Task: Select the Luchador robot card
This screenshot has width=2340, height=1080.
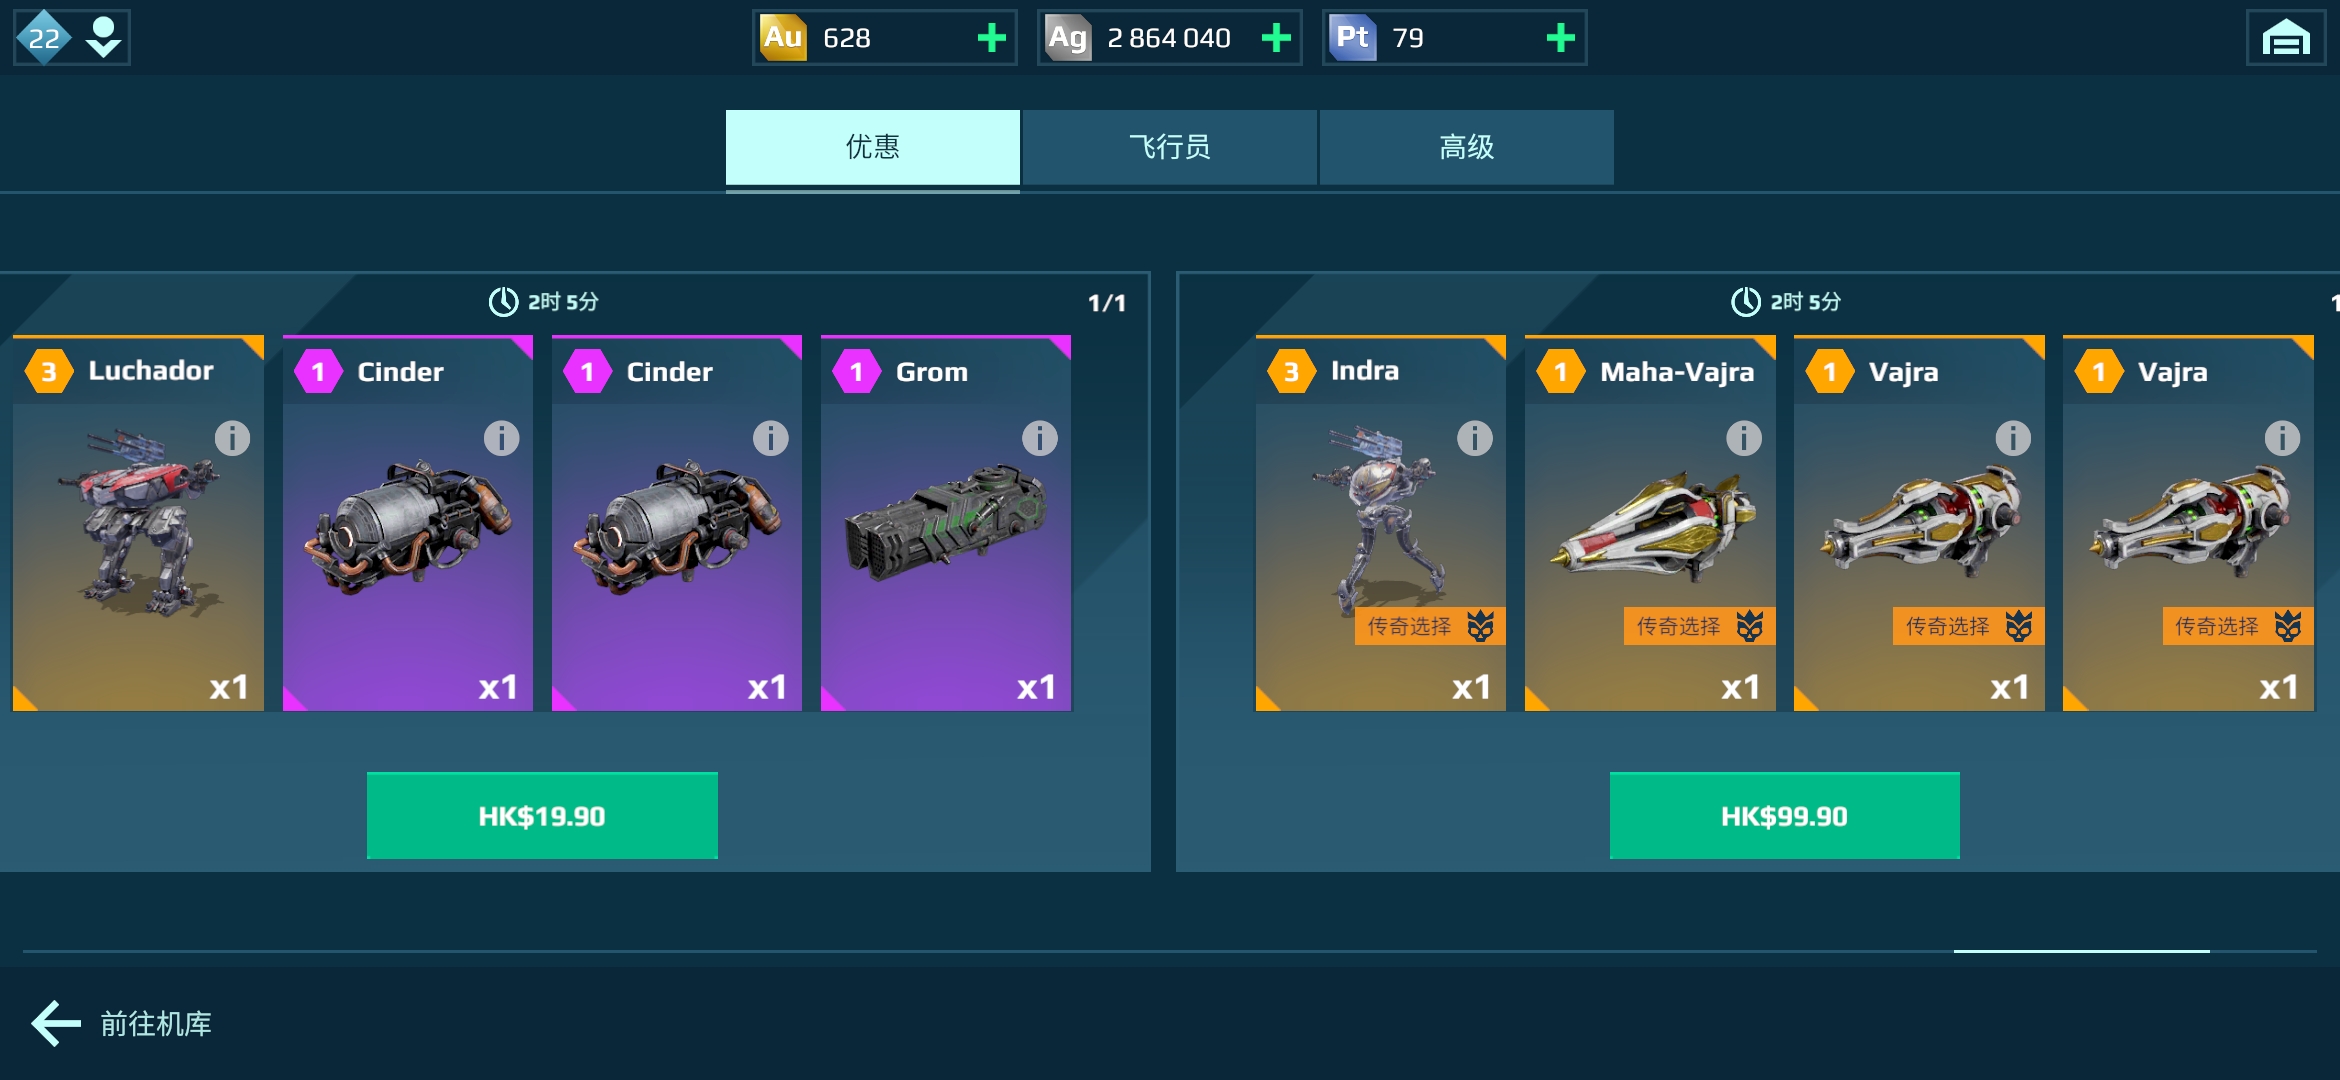Action: pos(138,523)
